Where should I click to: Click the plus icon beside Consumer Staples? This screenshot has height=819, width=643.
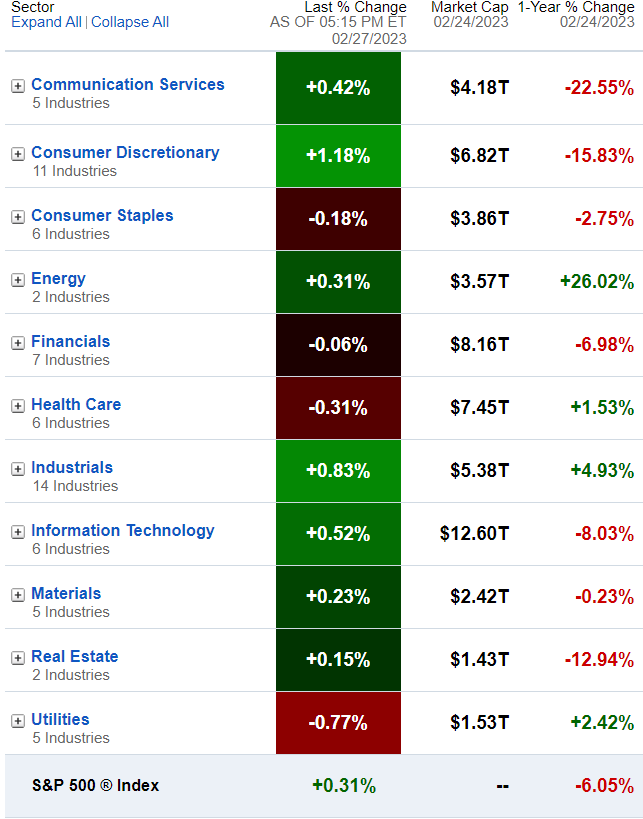click(x=17, y=217)
